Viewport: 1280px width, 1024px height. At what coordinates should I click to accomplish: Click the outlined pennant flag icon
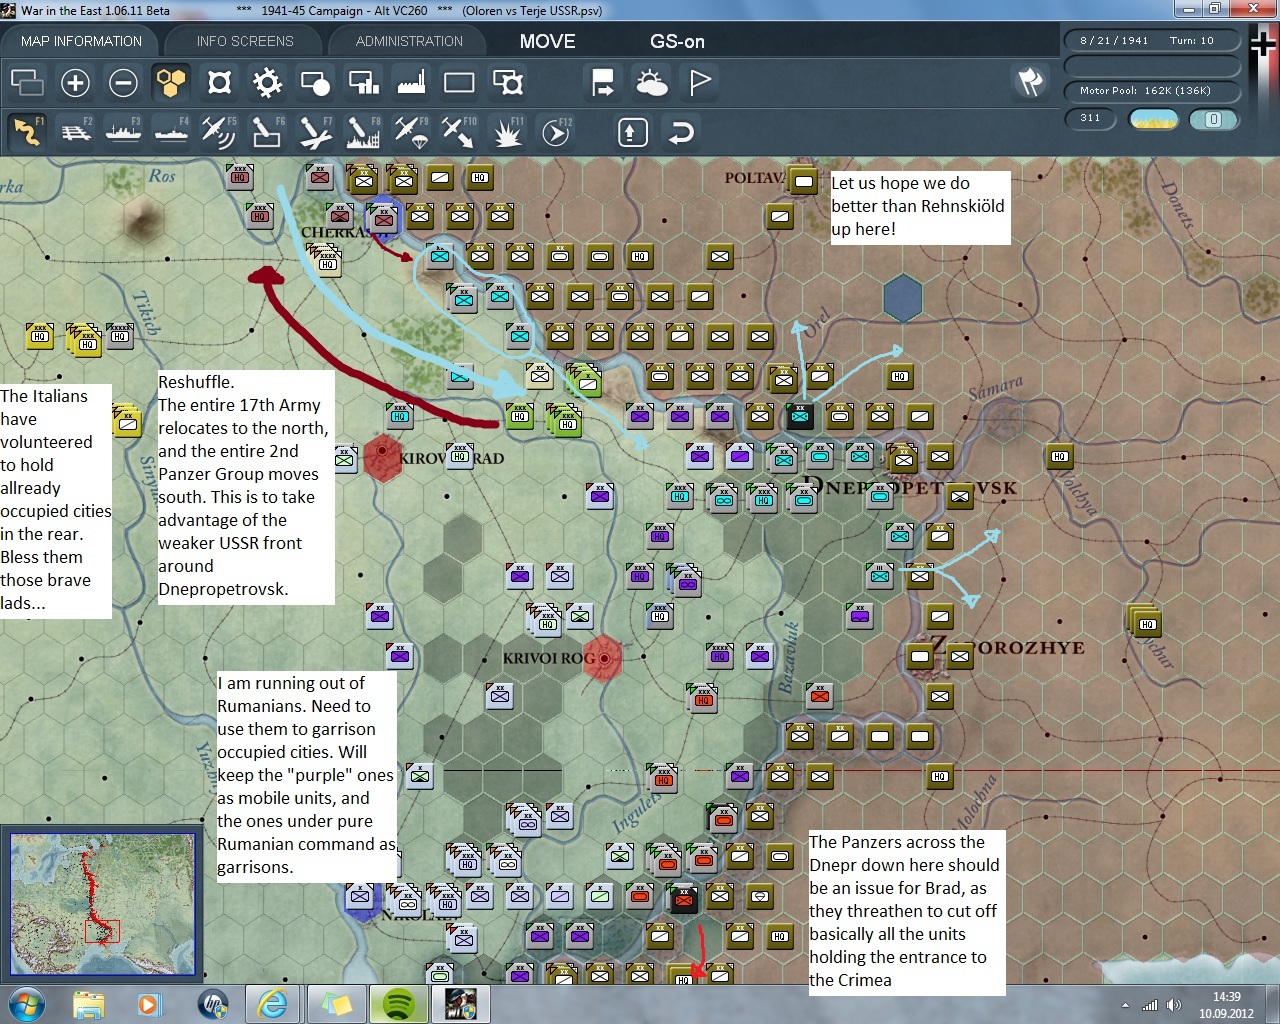pyautogui.click(x=700, y=82)
